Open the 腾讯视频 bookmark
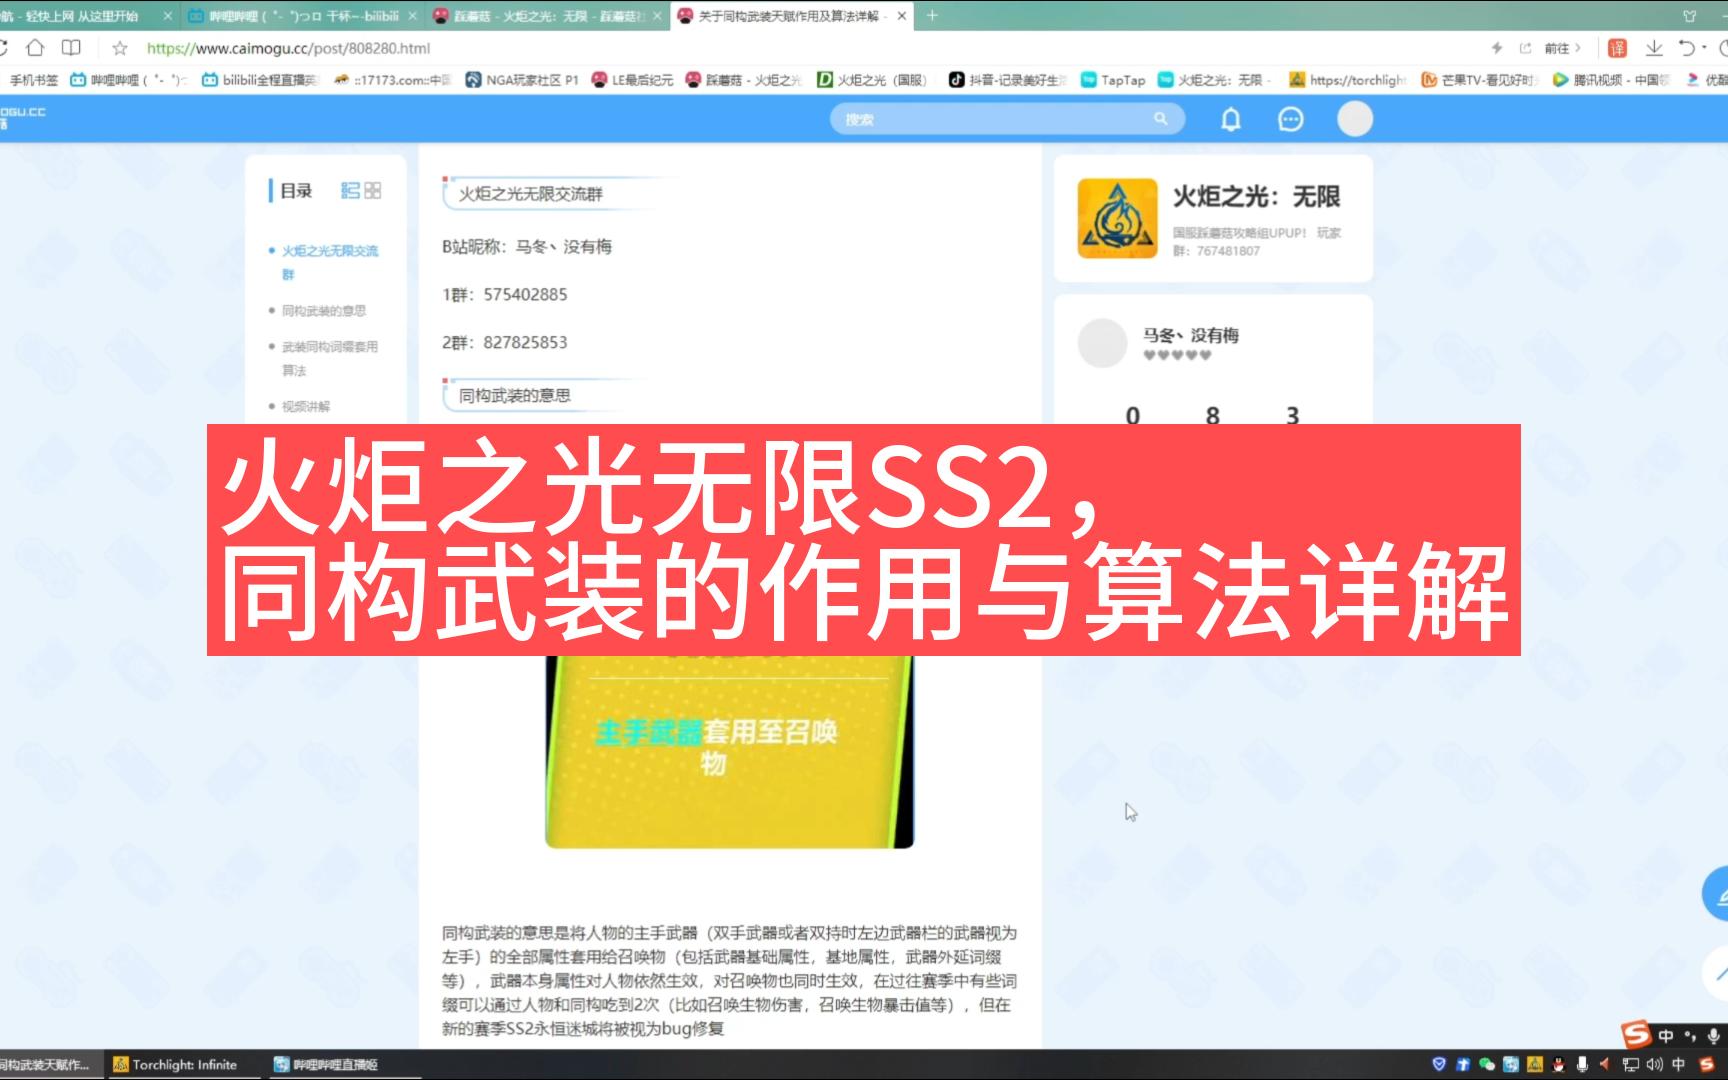 (1611, 80)
